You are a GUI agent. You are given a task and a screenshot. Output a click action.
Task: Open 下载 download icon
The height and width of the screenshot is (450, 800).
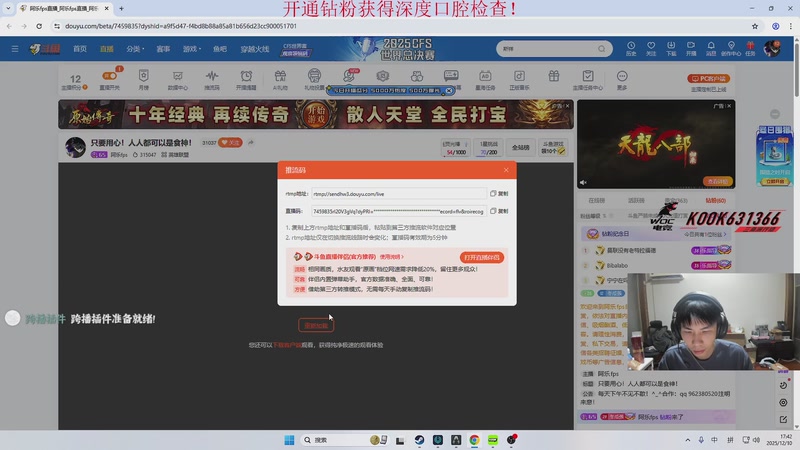tap(671, 48)
